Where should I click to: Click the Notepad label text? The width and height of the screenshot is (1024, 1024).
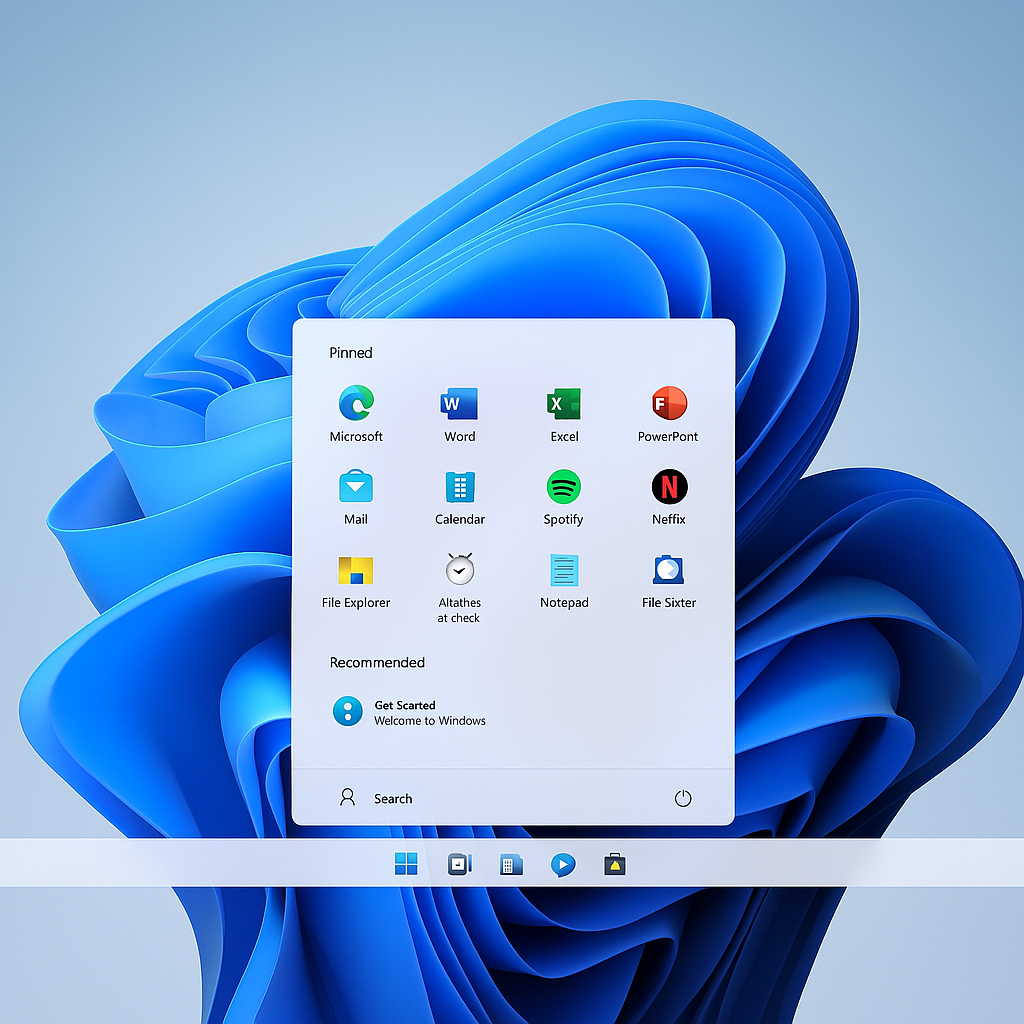(564, 603)
